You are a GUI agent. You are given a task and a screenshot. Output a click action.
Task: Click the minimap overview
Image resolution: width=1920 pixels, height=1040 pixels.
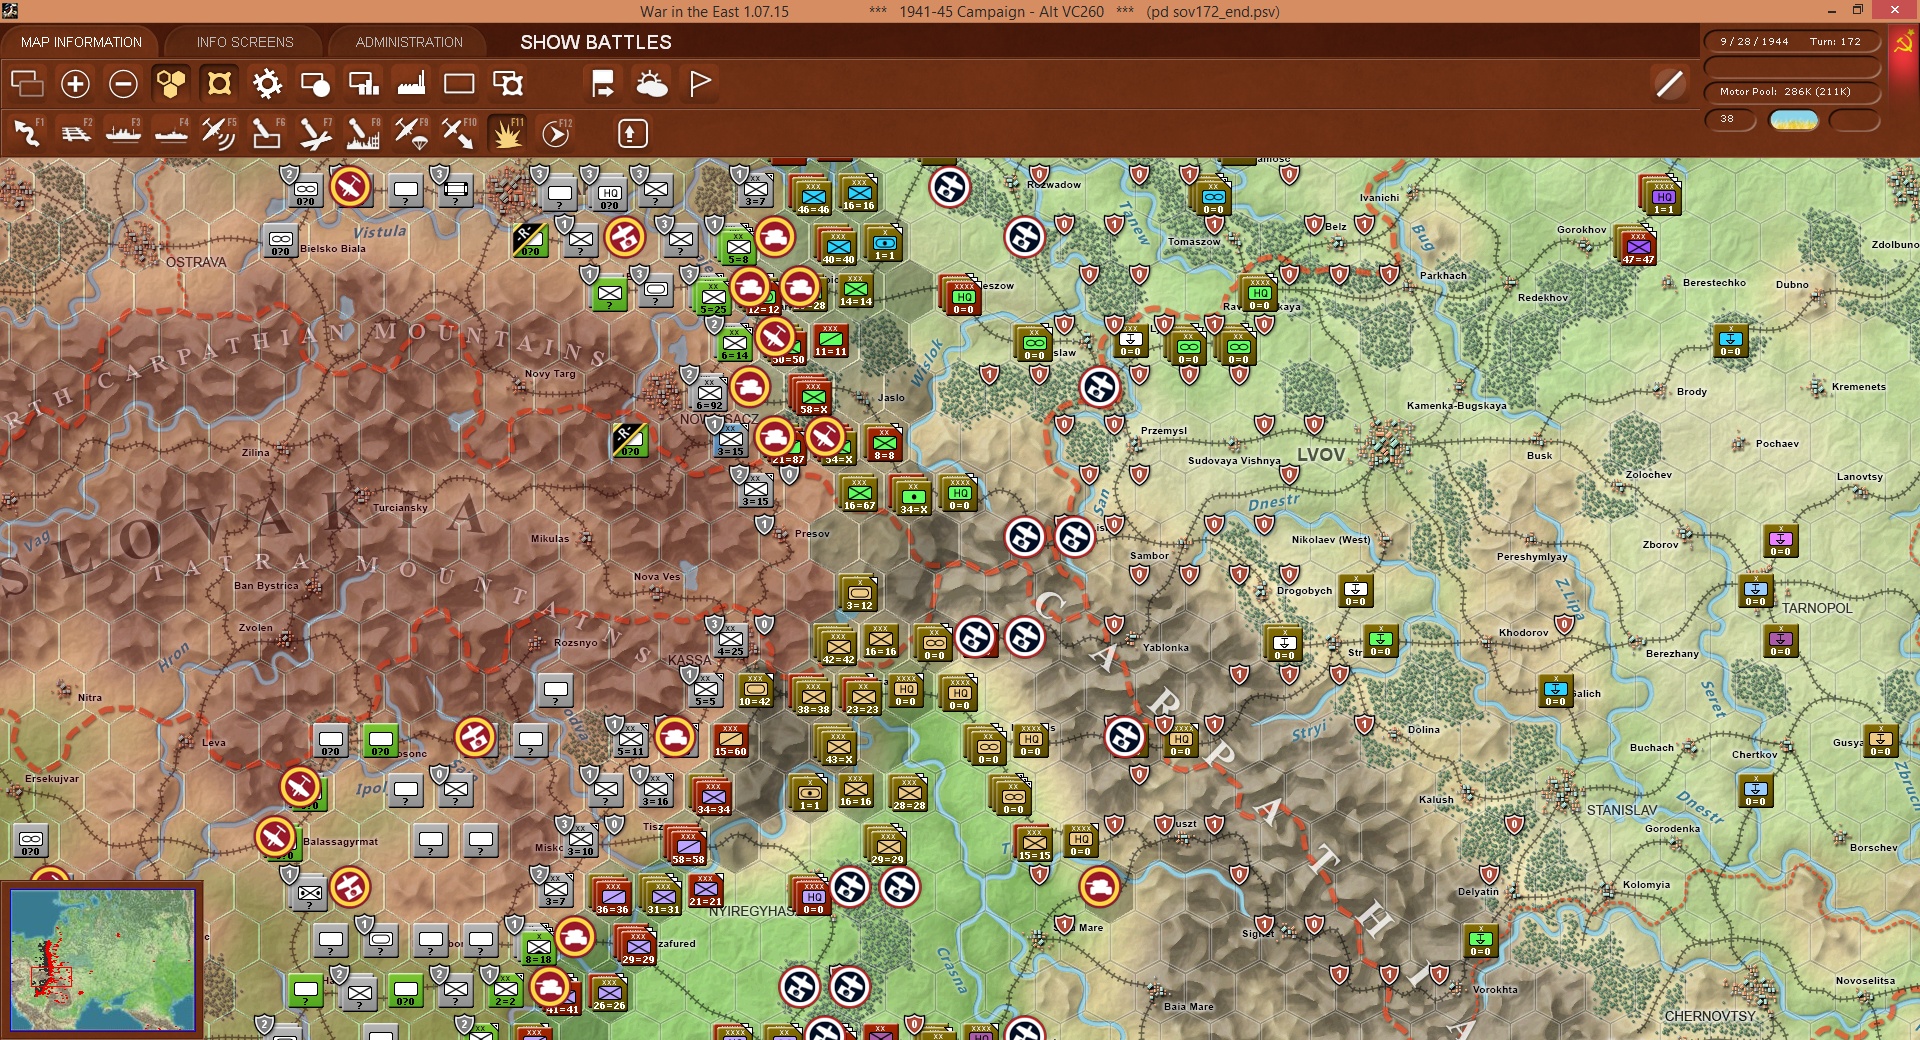click(x=102, y=960)
